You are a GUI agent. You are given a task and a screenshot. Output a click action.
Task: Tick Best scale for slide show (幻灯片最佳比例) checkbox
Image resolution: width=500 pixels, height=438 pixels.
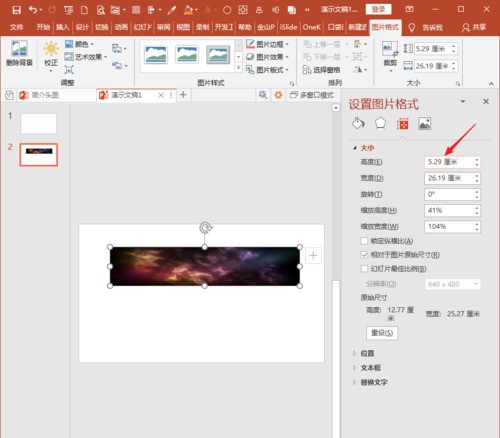pyautogui.click(x=364, y=269)
